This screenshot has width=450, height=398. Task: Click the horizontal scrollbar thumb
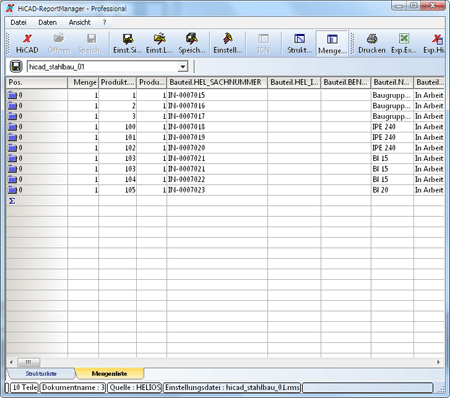[x=29, y=362]
